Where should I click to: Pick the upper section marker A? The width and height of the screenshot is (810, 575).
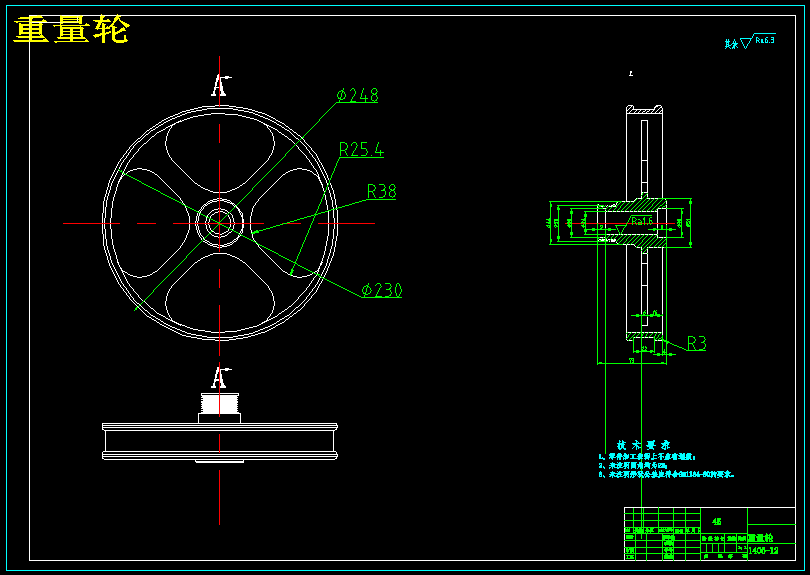coord(221,86)
